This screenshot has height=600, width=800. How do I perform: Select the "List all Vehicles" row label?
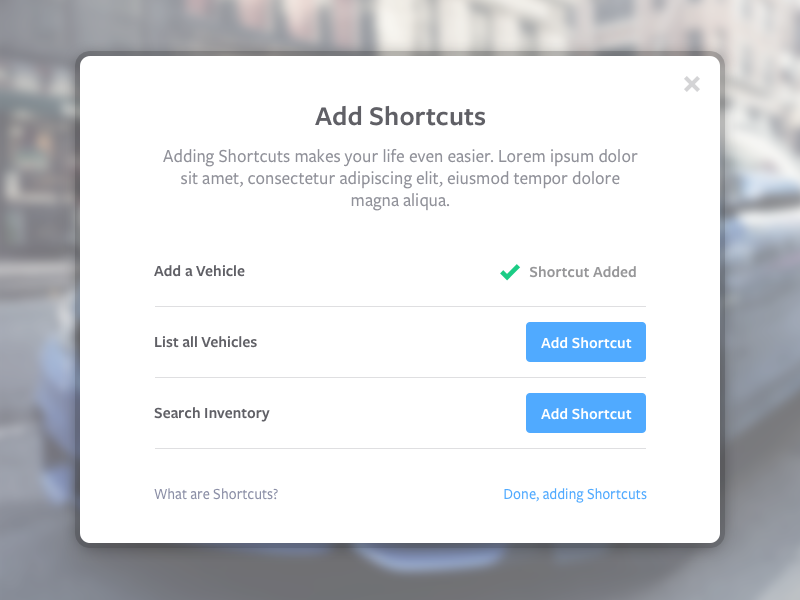coord(205,342)
